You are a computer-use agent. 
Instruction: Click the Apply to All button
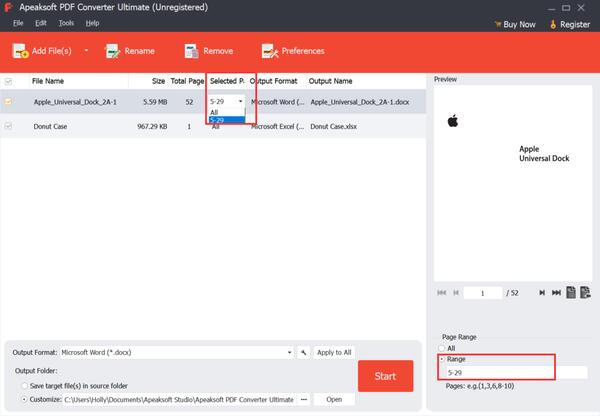(x=333, y=352)
